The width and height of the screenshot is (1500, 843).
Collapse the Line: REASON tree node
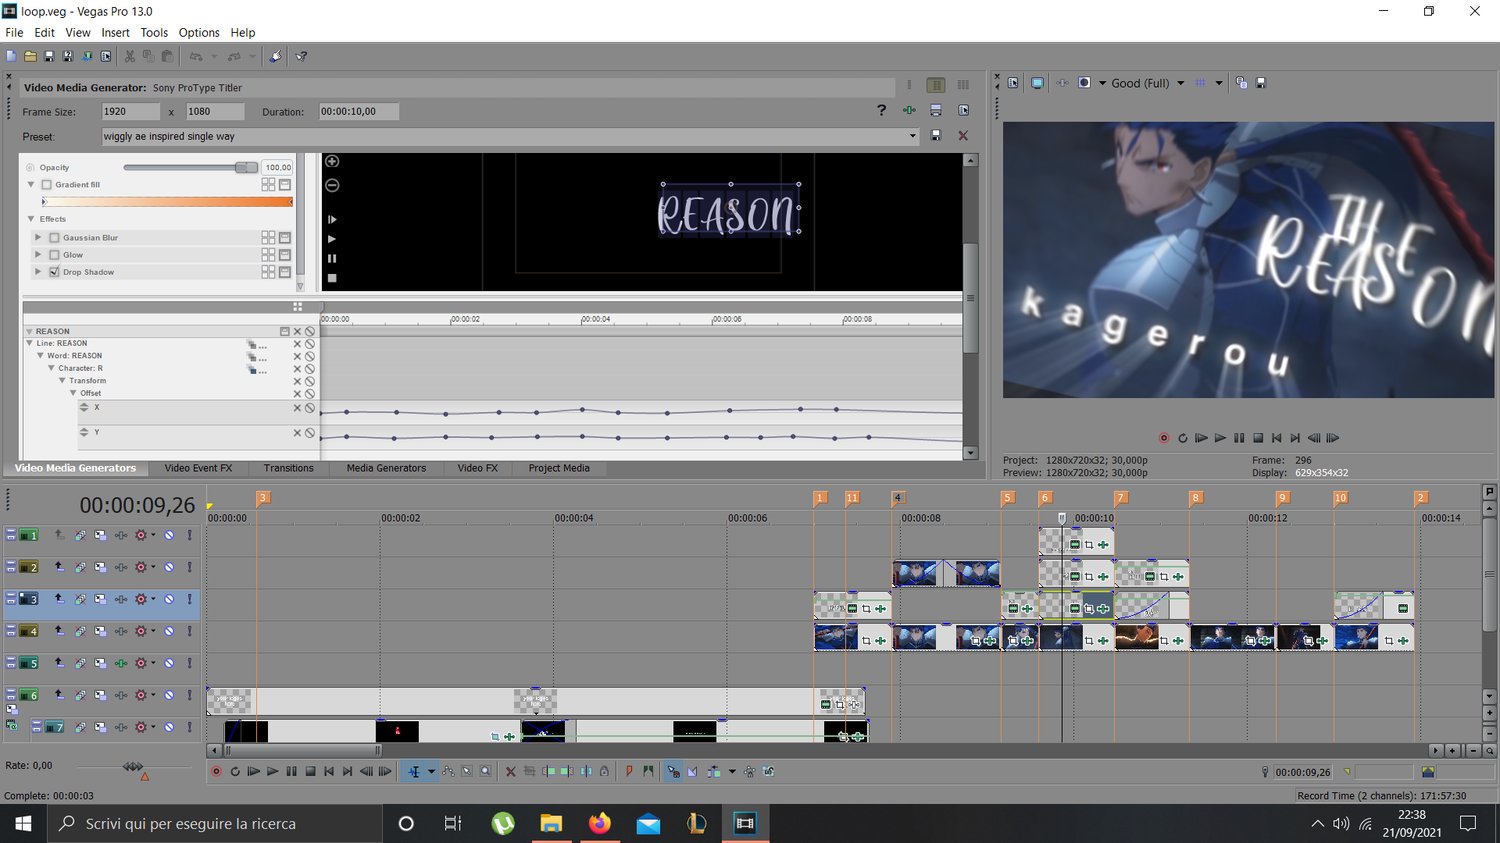(30, 343)
